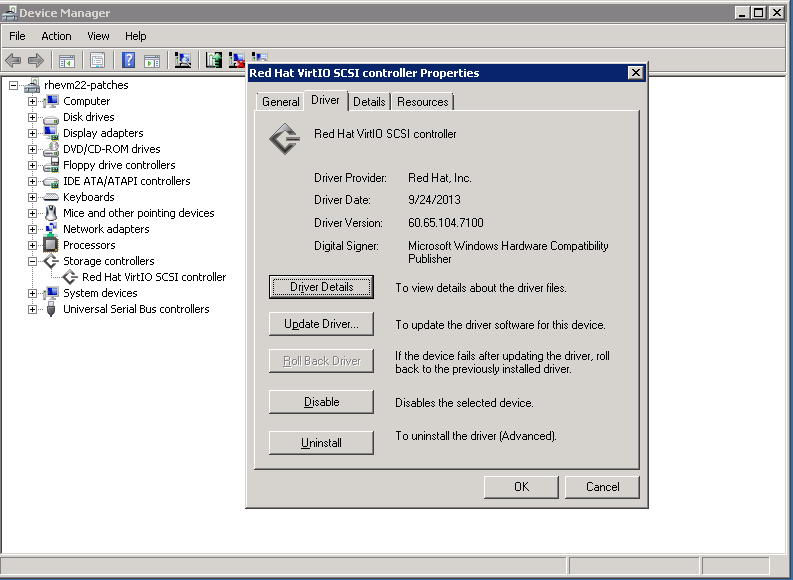This screenshot has width=793, height=580.
Task: Click the Display adapters category icon
Action: pos(51,133)
